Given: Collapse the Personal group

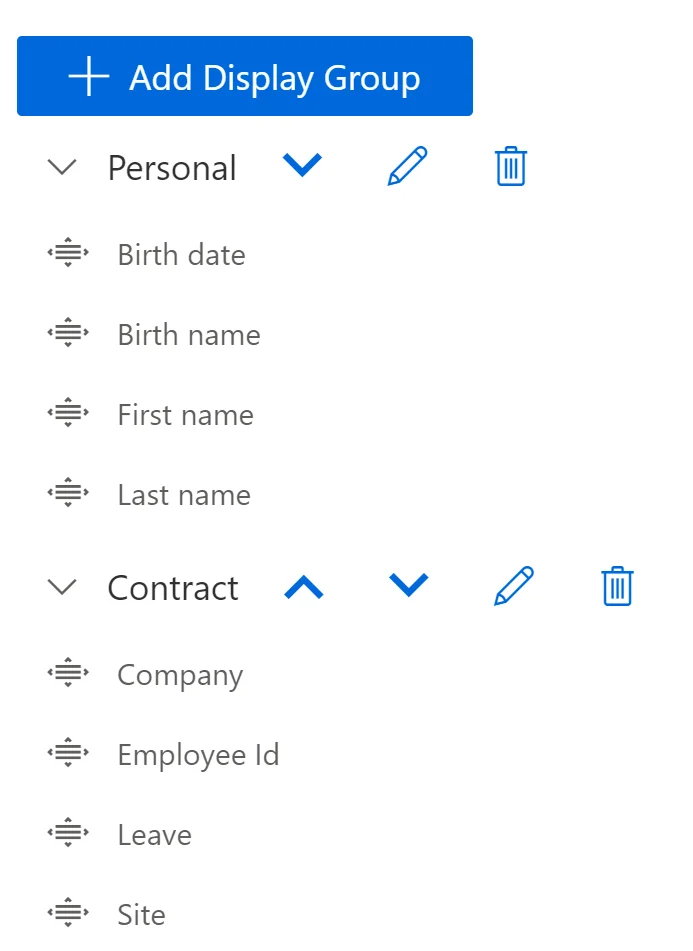Looking at the screenshot, I should [62, 167].
